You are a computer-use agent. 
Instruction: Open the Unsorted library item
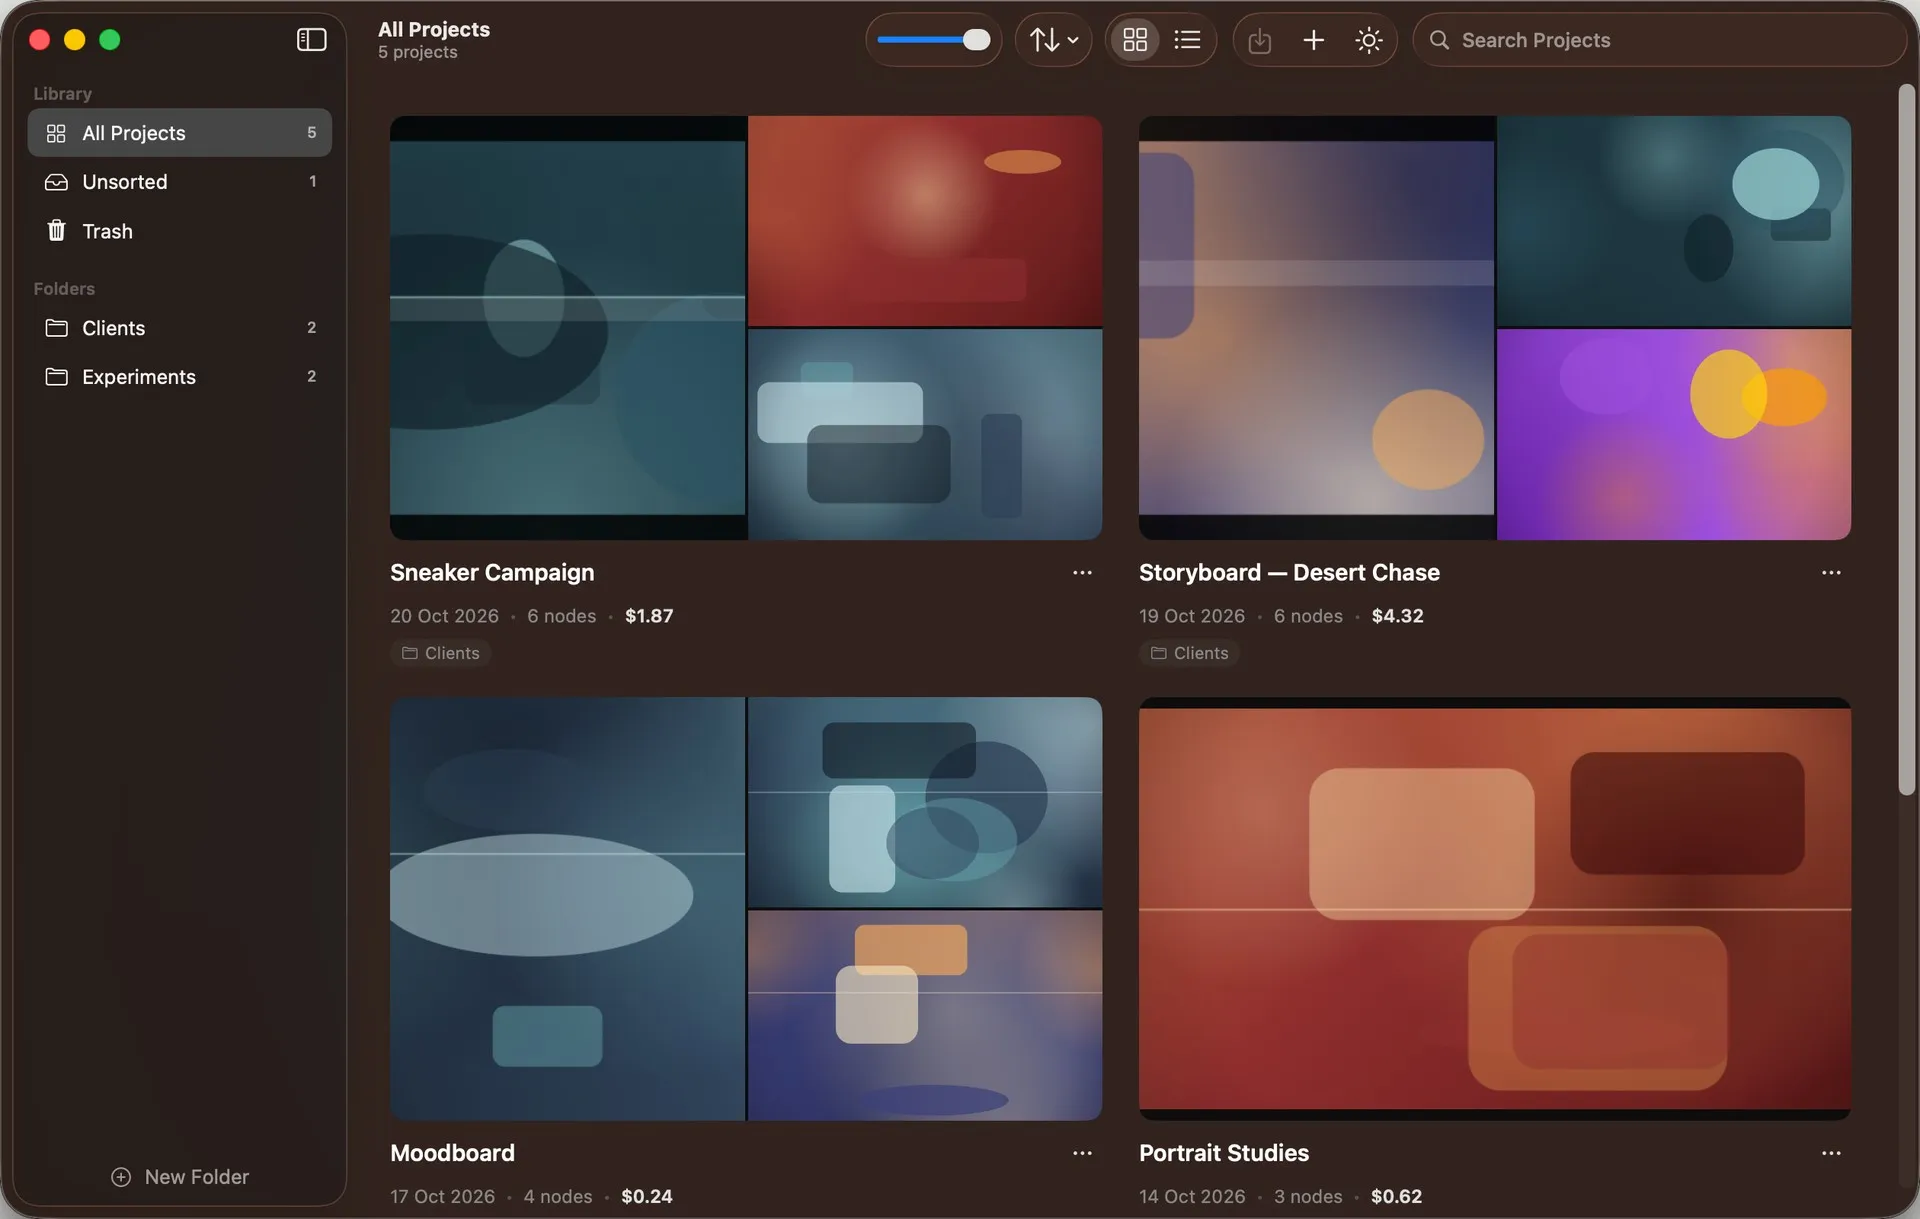pyautogui.click(x=180, y=182)
